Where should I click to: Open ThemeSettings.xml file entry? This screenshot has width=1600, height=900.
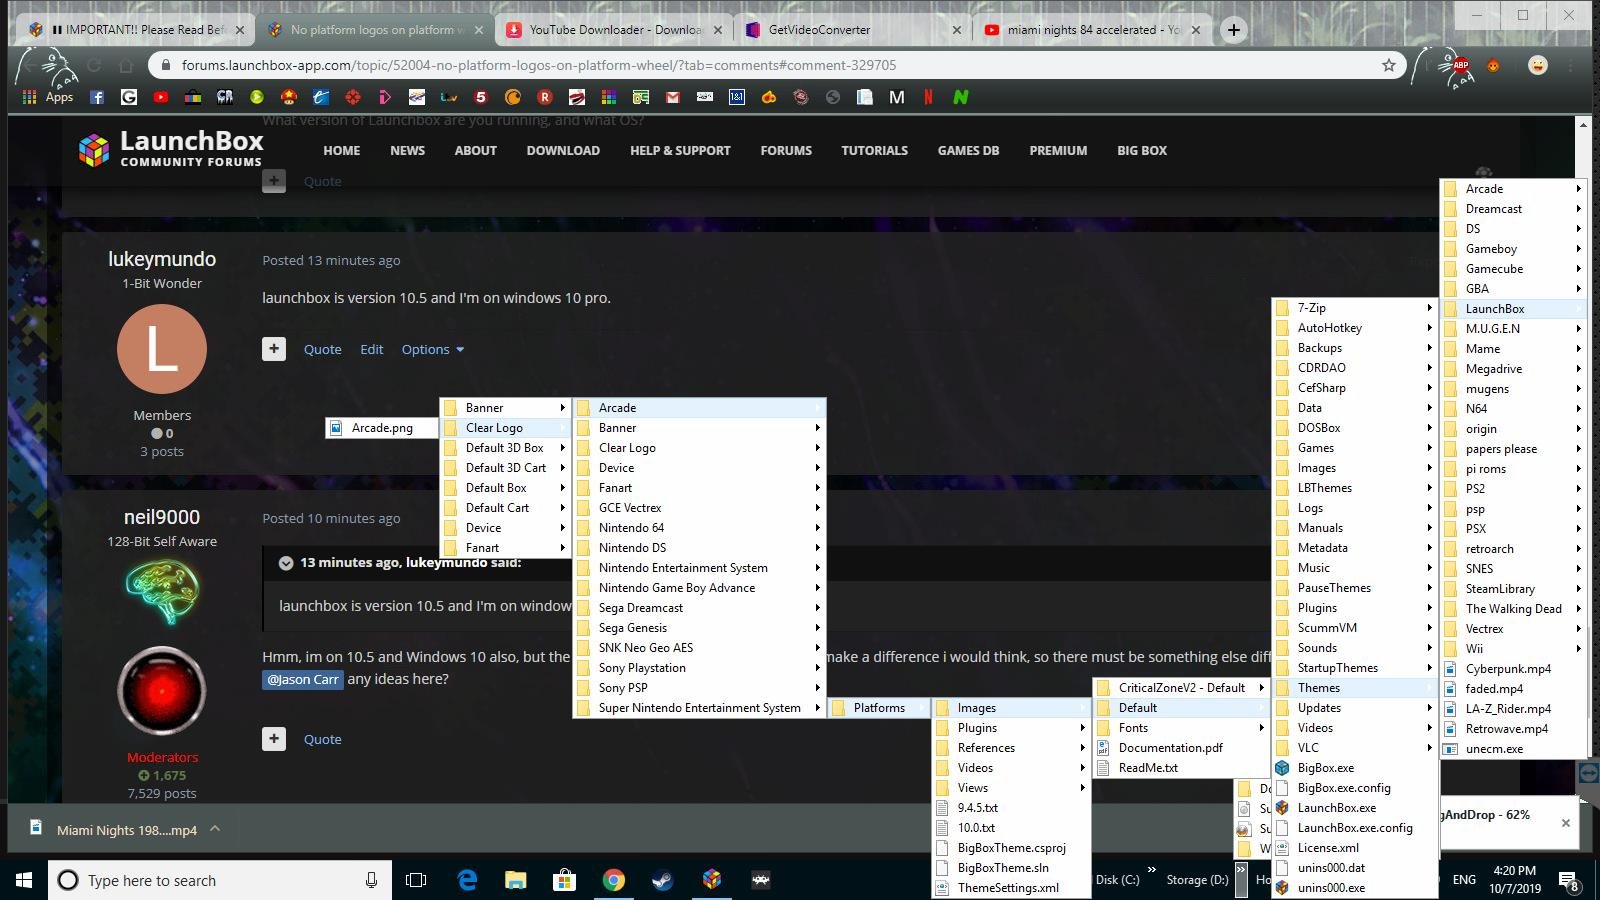click(x=1010, y=888)
